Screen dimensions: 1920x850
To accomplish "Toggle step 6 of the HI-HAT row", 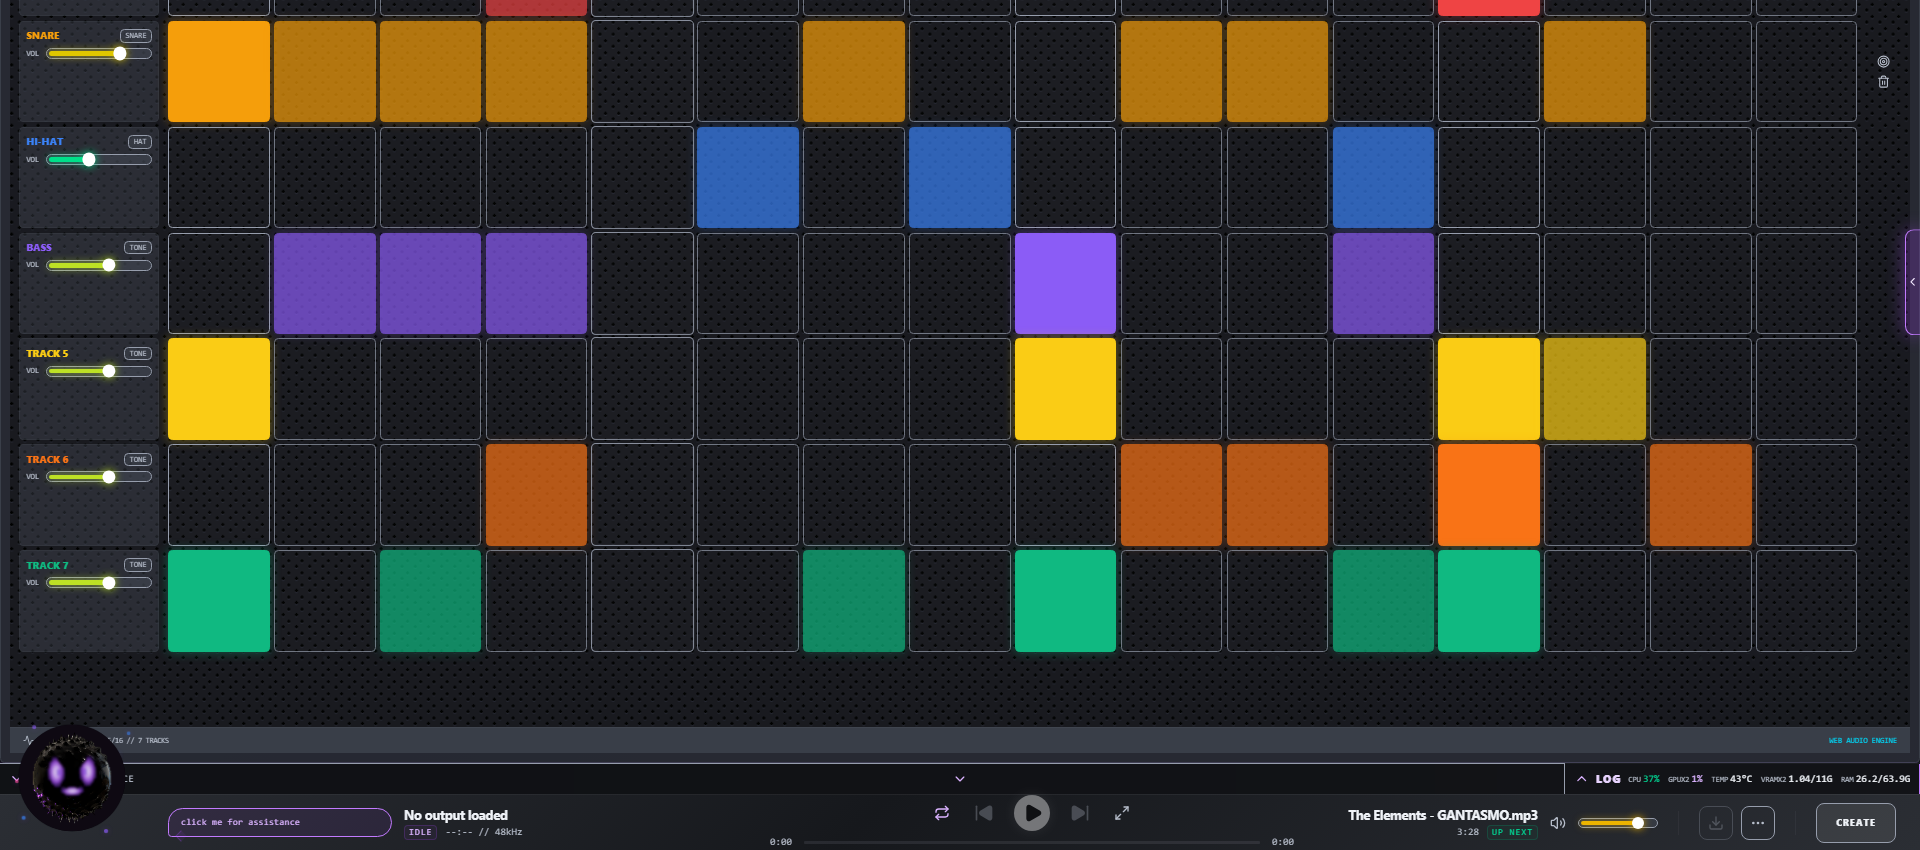I will [748, 177].
